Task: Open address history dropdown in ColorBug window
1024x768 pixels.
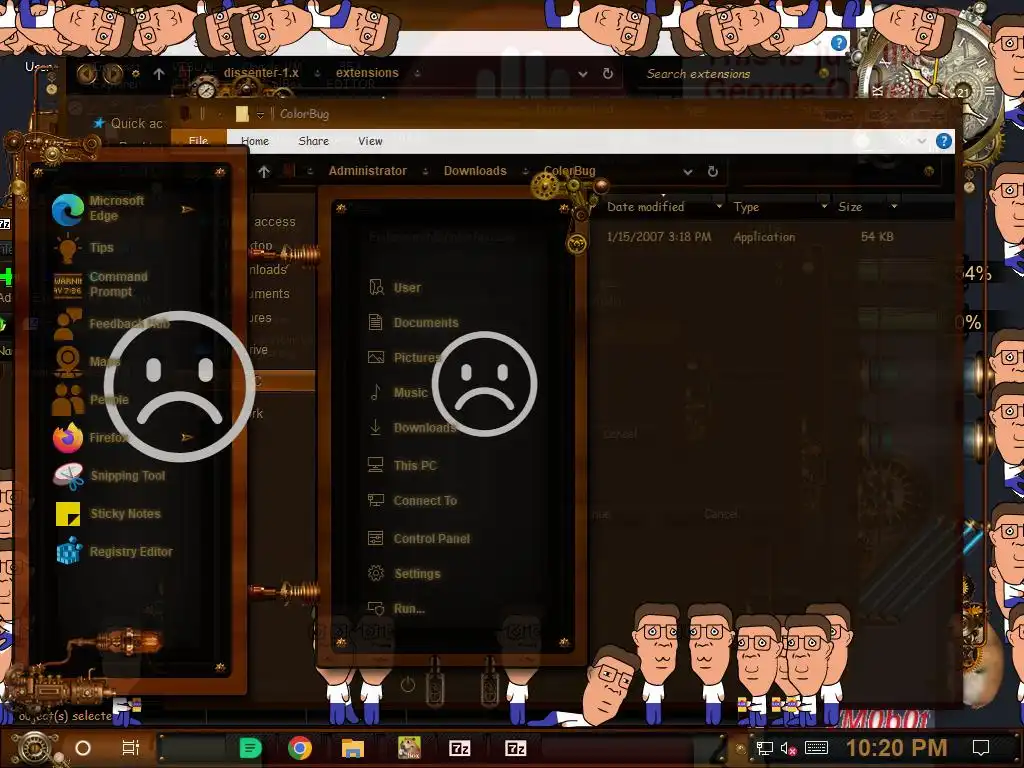Action: [x=688, y=172]
